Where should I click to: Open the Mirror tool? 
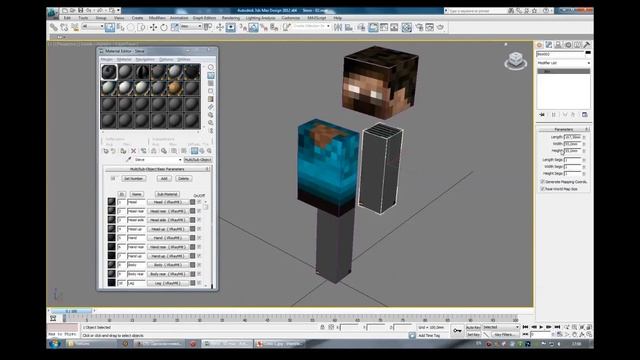point(338,27)
